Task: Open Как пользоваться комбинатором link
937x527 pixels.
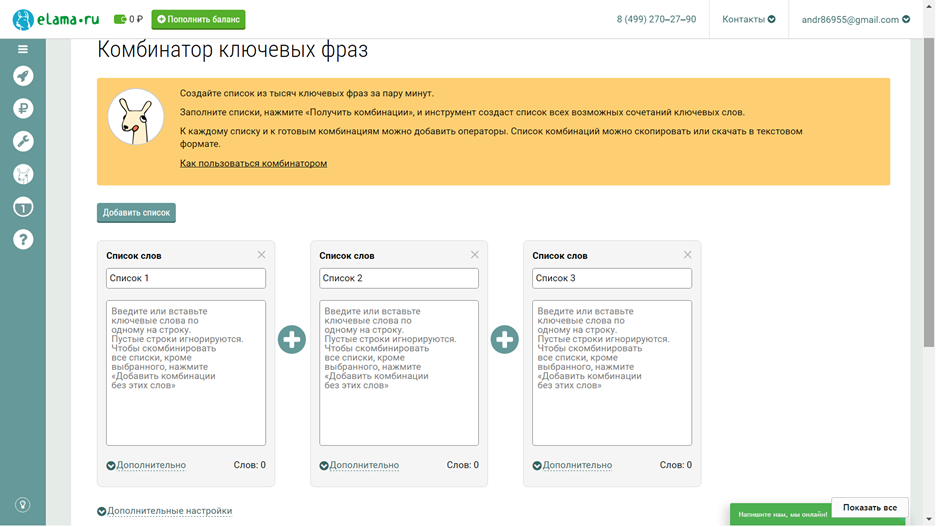Action: [253, 163]
